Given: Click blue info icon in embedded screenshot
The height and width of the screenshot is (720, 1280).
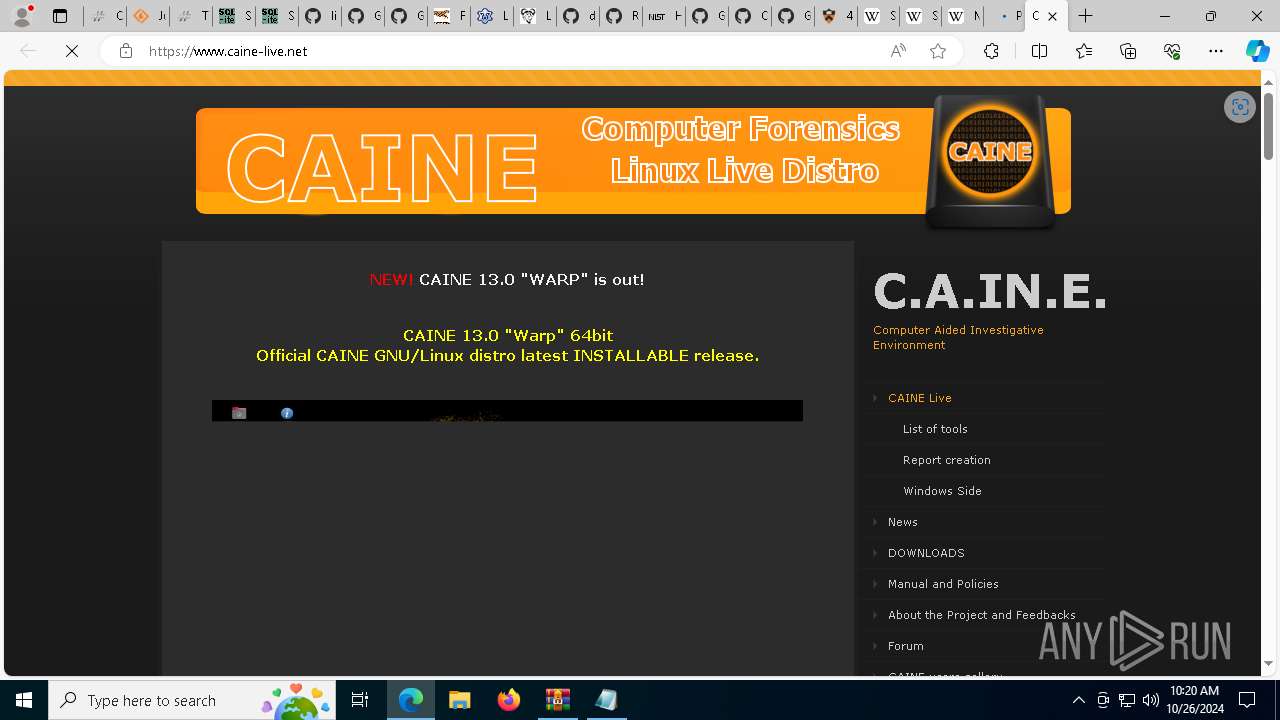Looking at the screenshot, I should 287,413.
